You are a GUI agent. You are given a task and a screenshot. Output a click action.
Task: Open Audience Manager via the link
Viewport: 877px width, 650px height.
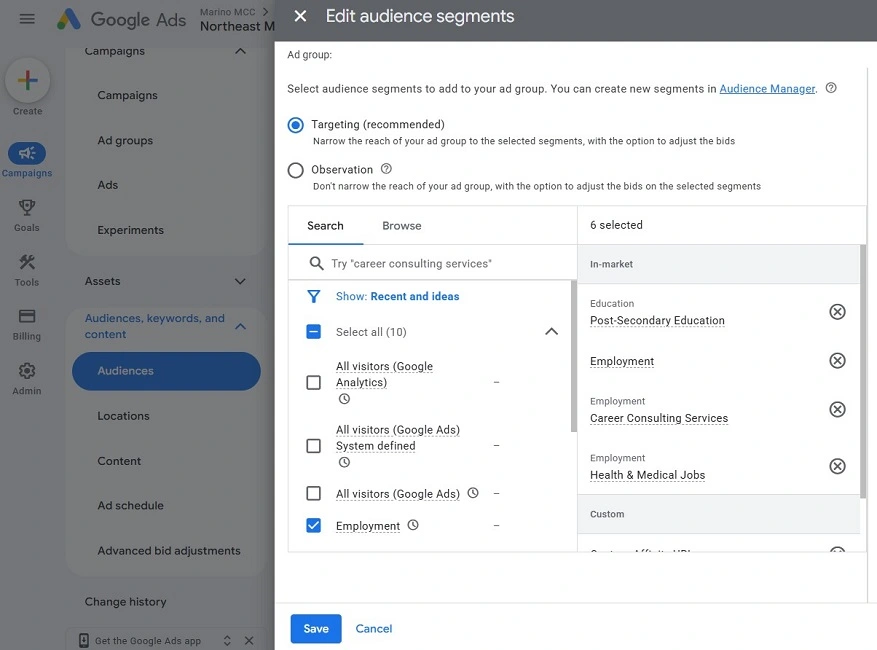(x=767, y=88)
